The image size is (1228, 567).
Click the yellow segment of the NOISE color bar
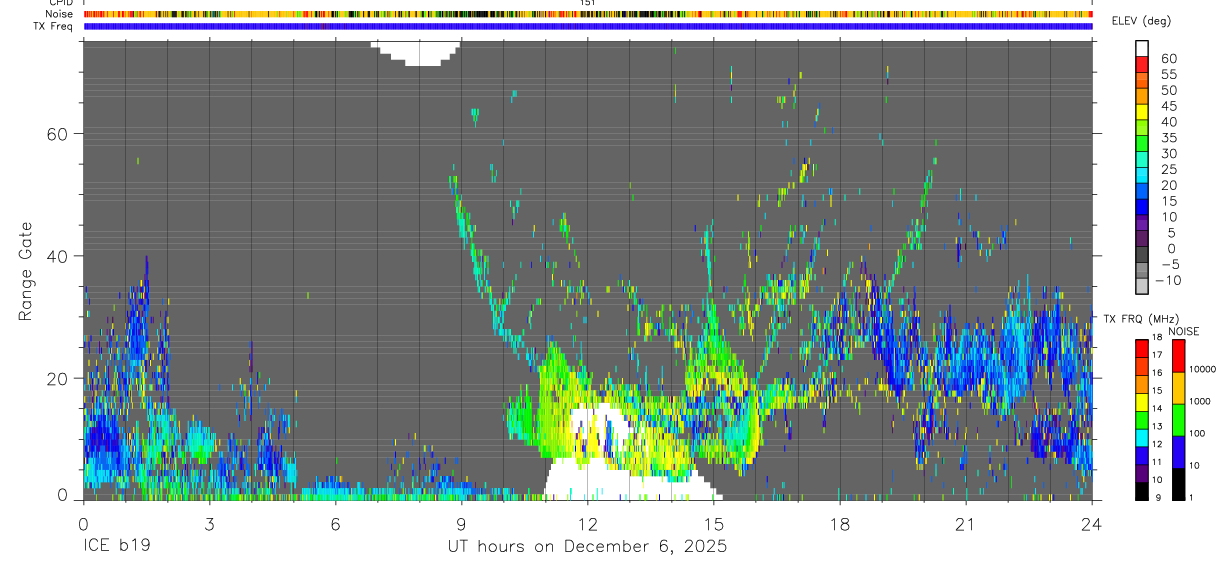tap(1178, 388)
